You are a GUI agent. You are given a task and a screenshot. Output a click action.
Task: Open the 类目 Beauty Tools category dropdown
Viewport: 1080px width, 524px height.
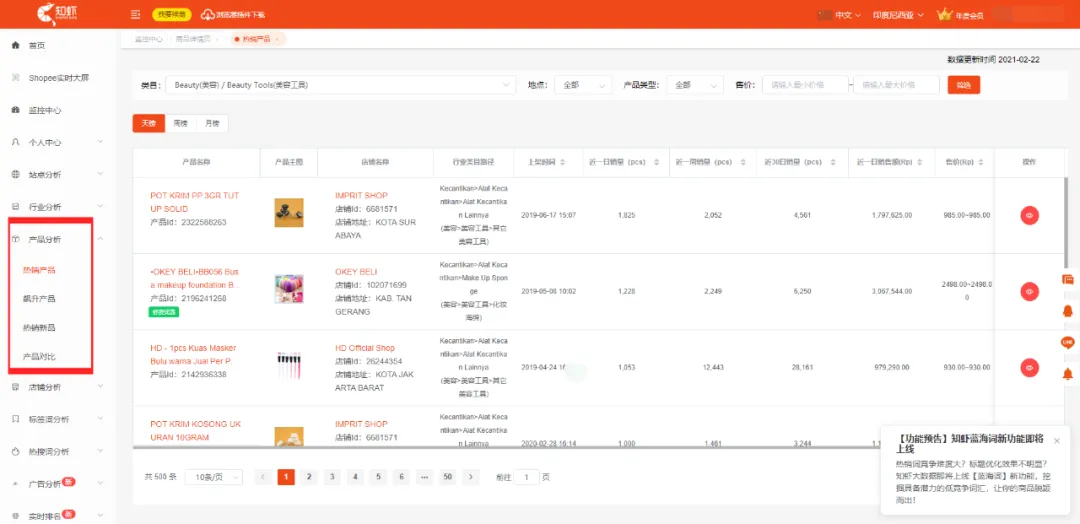[340, 85]
